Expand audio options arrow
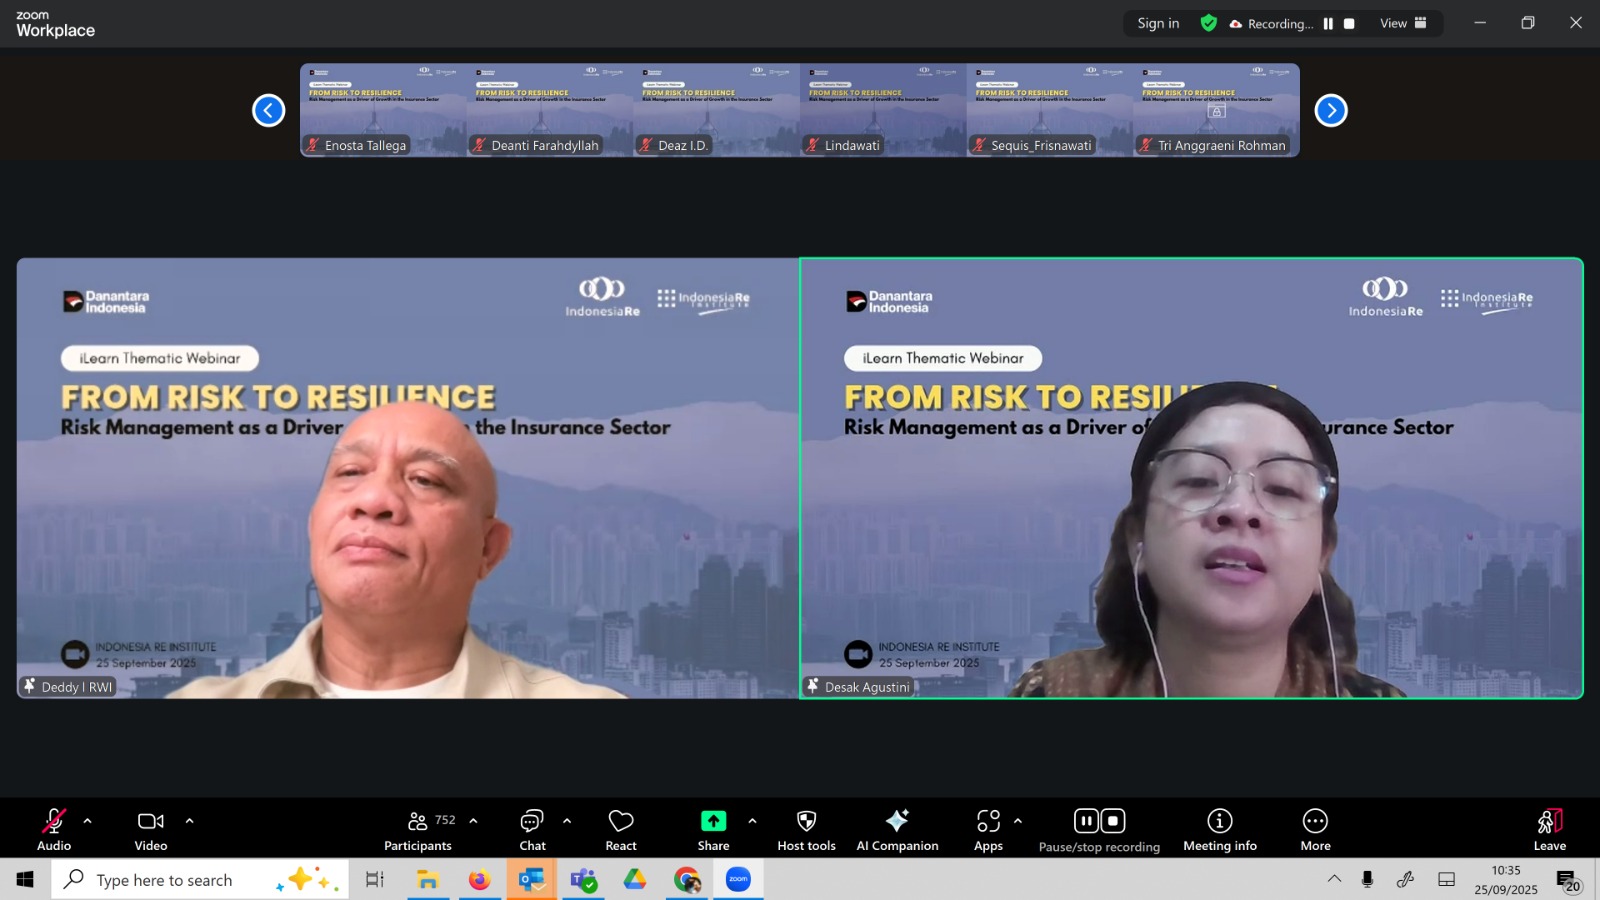1600x900 pixels. point(88,821)
